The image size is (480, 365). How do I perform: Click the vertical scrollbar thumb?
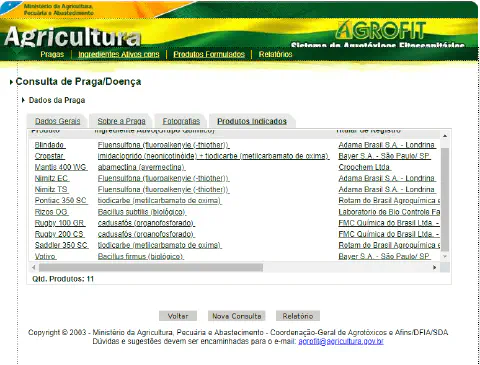(445, 199)
